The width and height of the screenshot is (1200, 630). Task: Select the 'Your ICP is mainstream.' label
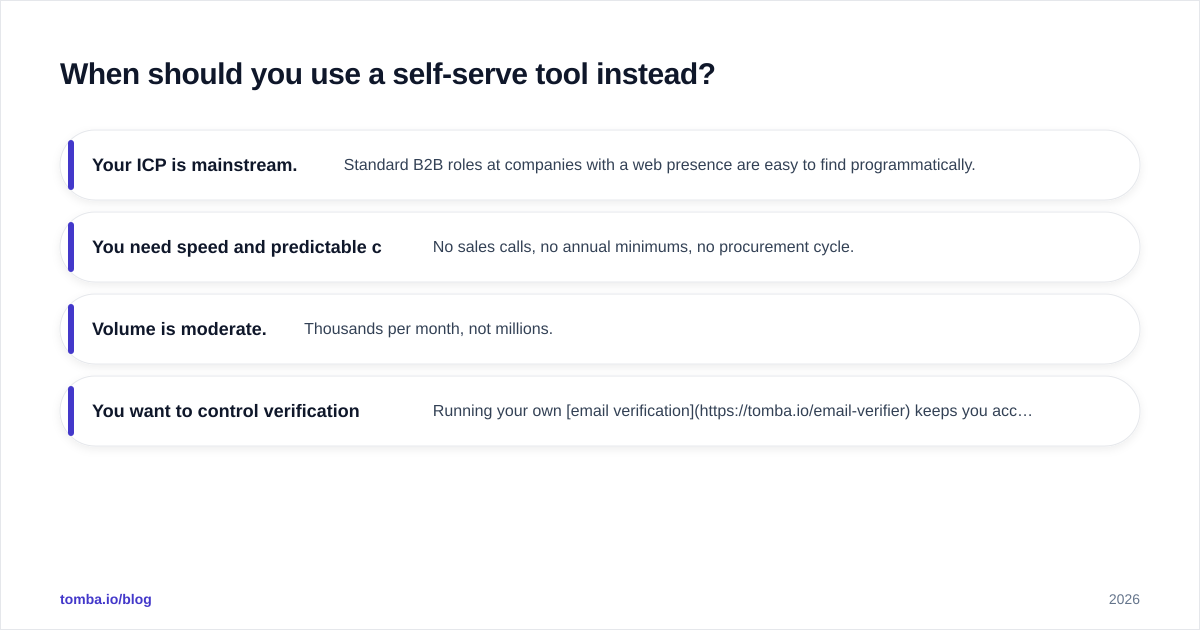(x=194, y=165)
